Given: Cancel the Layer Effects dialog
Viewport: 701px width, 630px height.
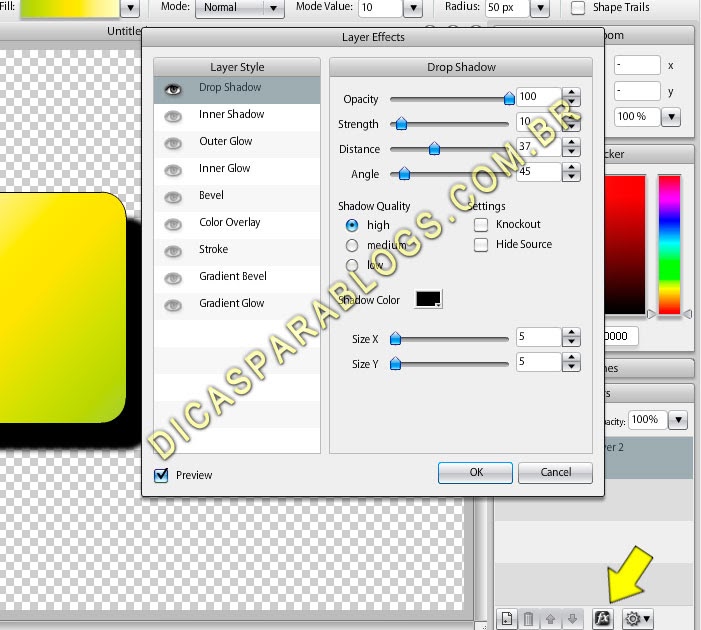Looking at the screenshot, I should (555, 473).
